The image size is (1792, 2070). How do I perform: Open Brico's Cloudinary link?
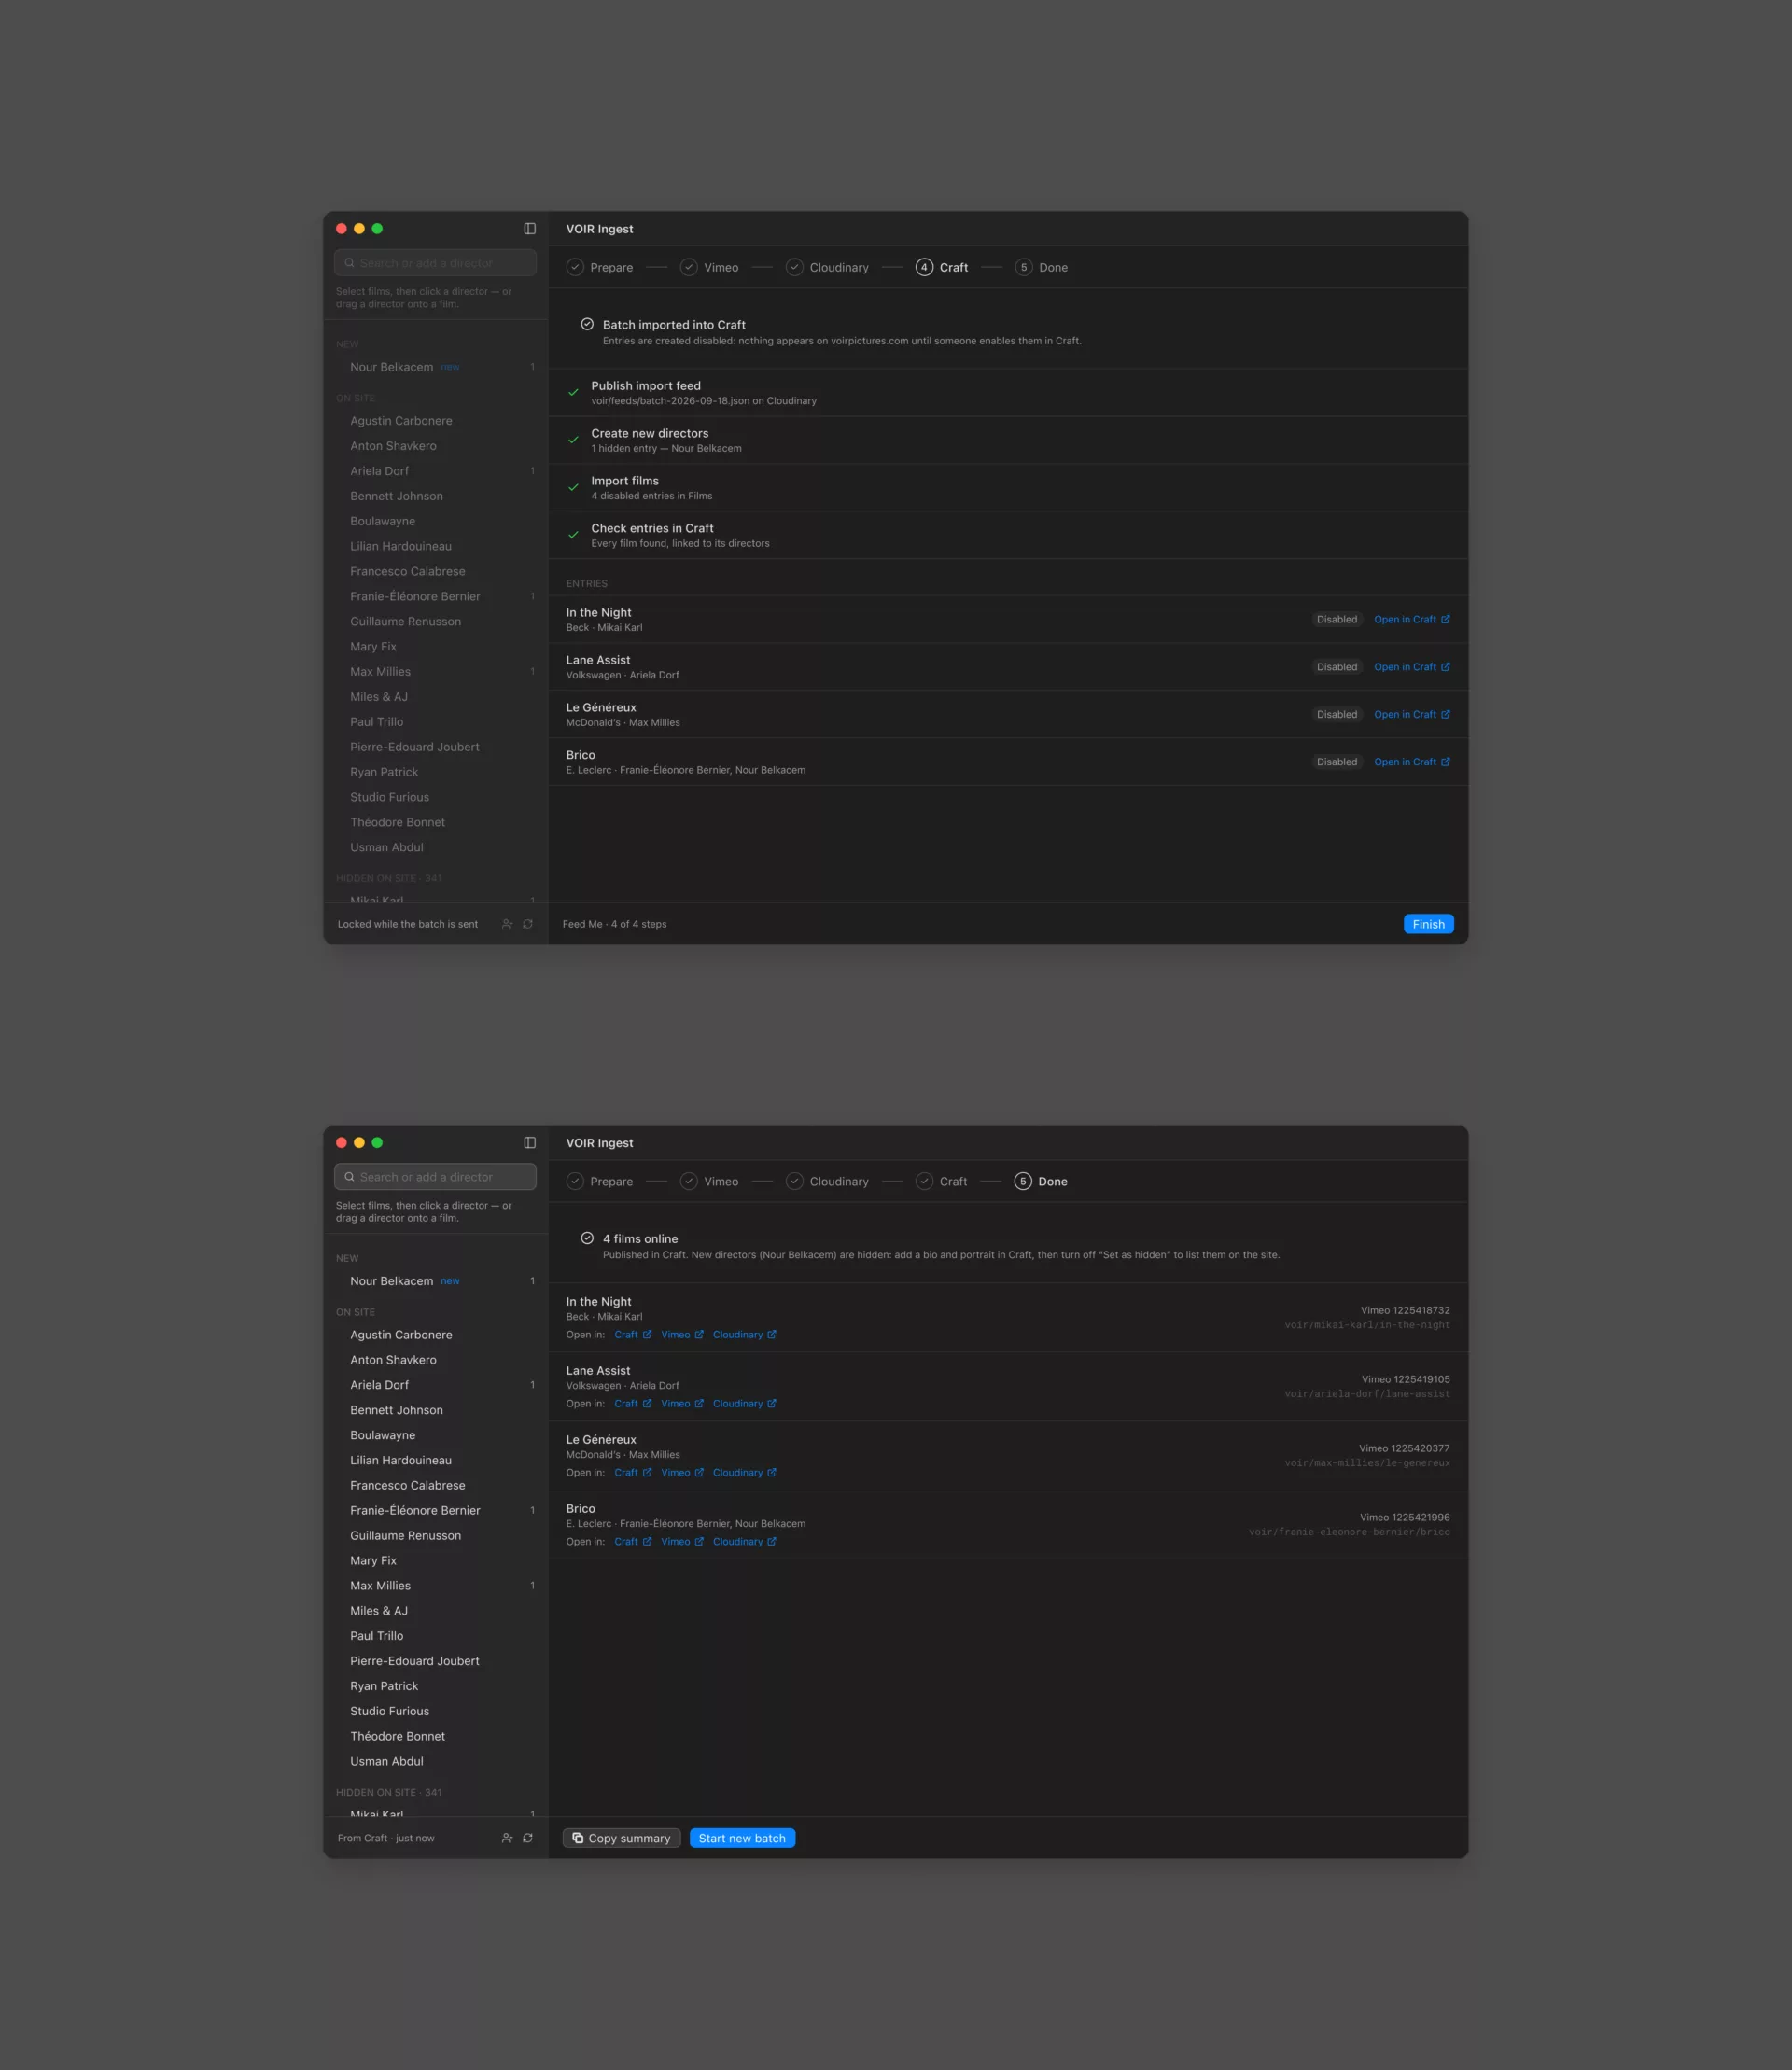coord(745,1542)
